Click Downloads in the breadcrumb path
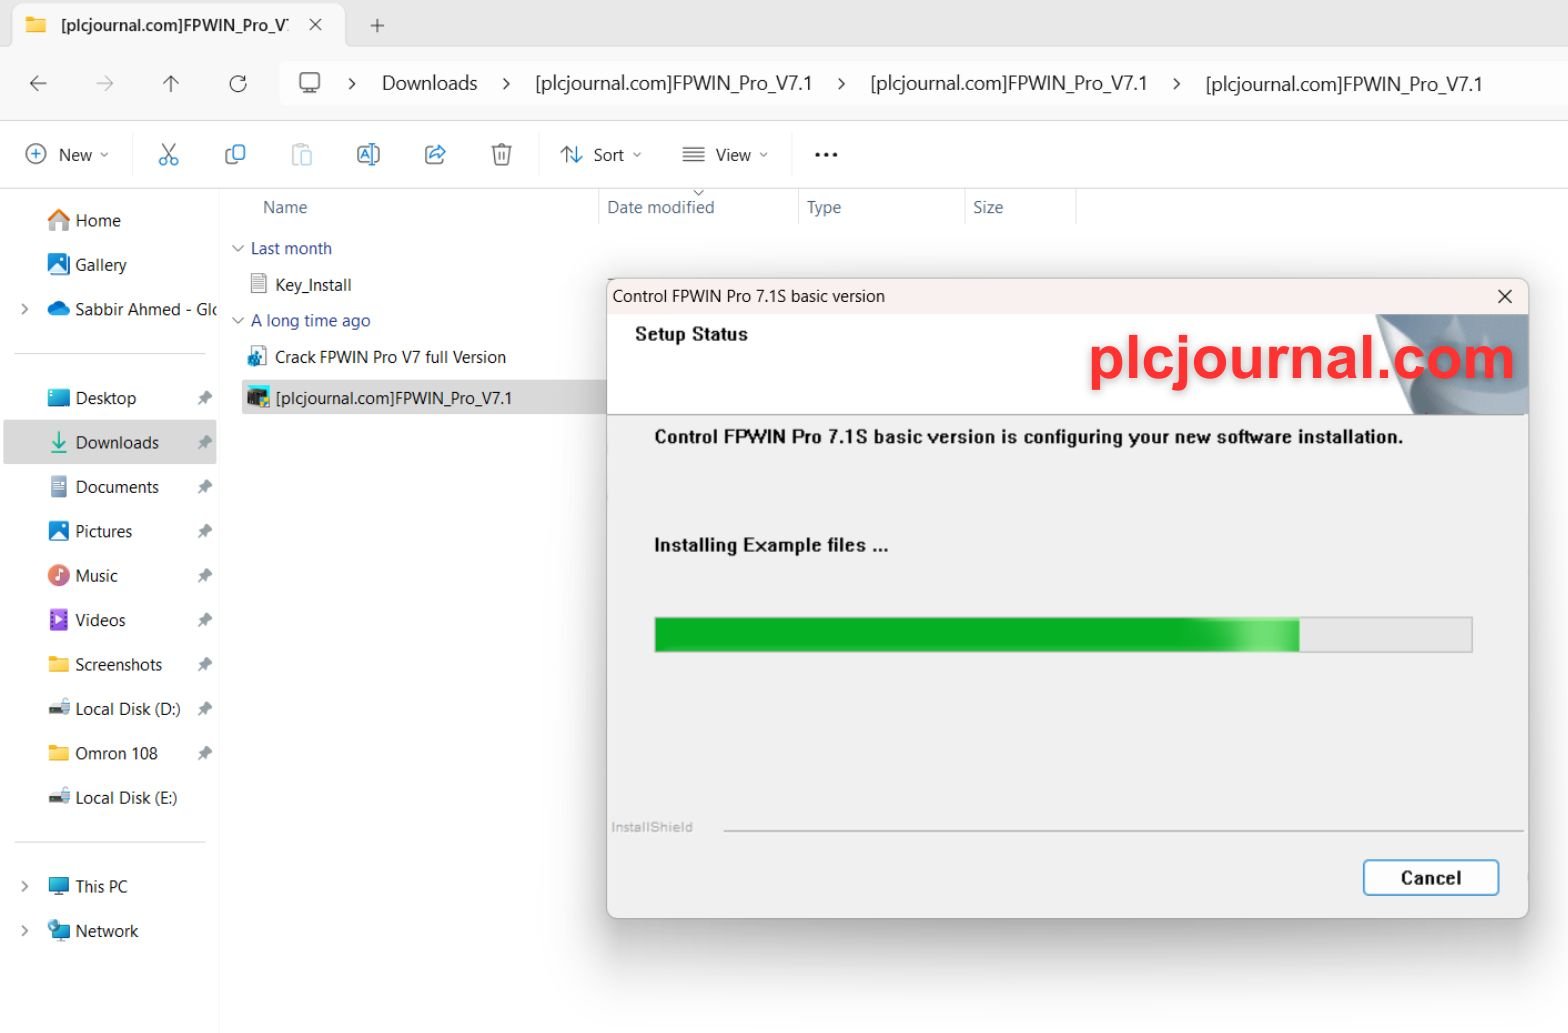Image resolution: width=1568 pixels, height=1033 pixels. 429,84
